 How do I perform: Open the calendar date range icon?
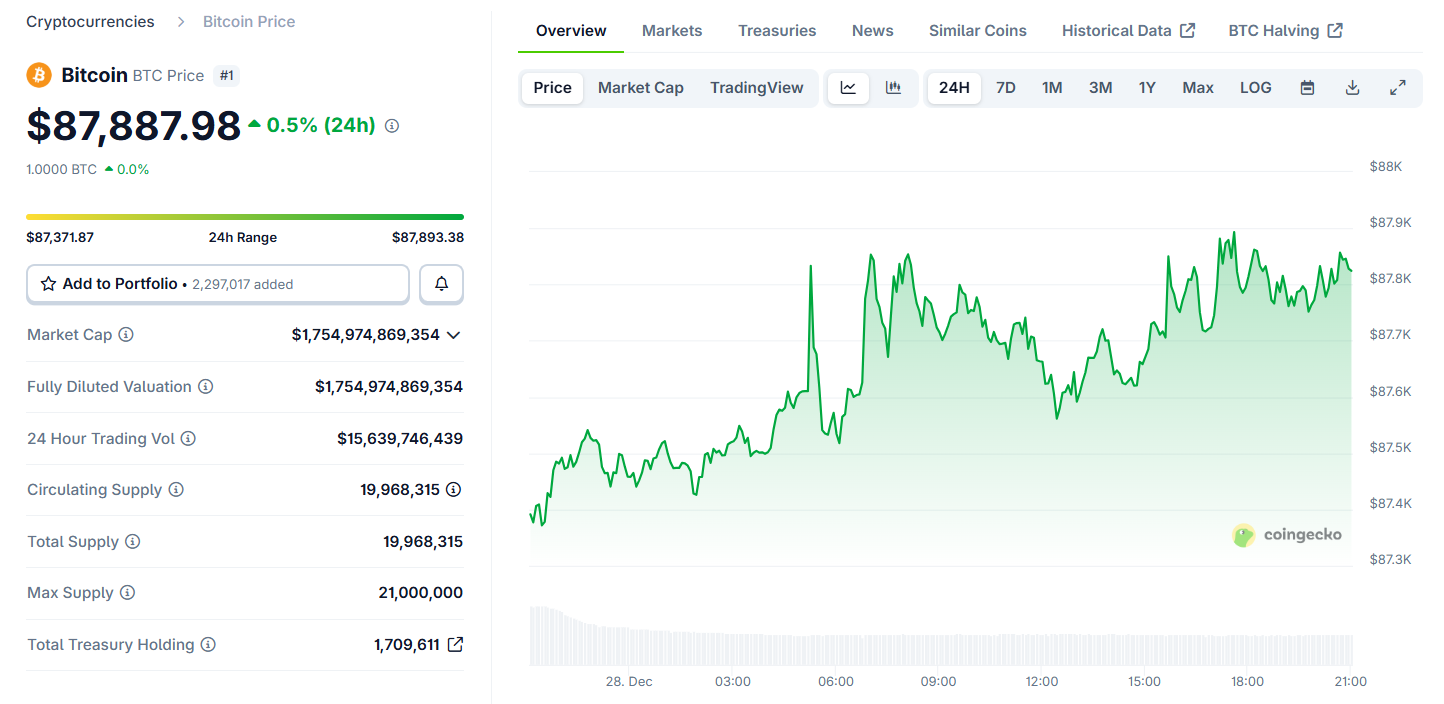pos(1307,88)
